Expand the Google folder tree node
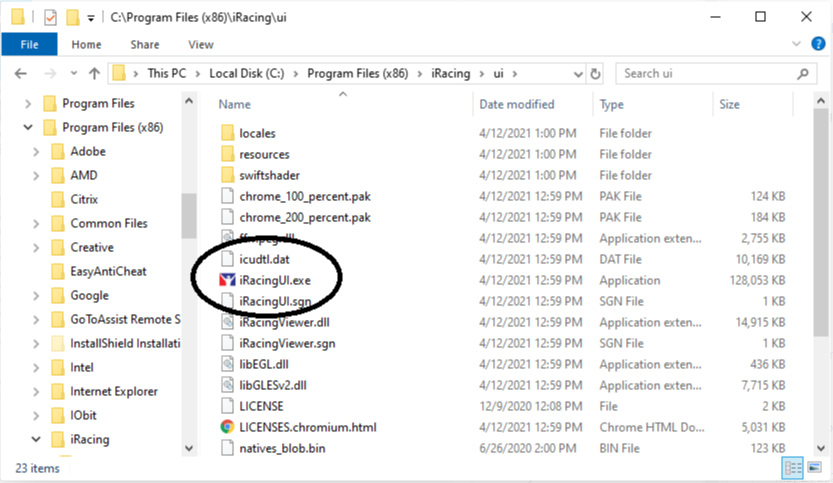 point(36,295)
